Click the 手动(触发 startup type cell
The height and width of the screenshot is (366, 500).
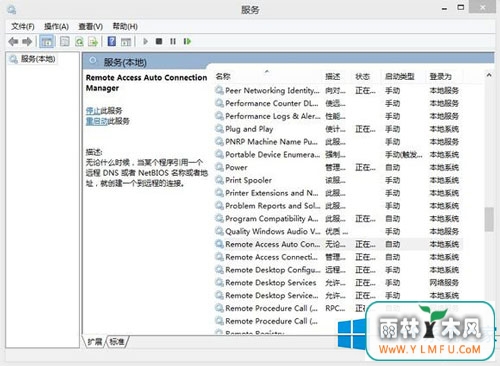404,155
